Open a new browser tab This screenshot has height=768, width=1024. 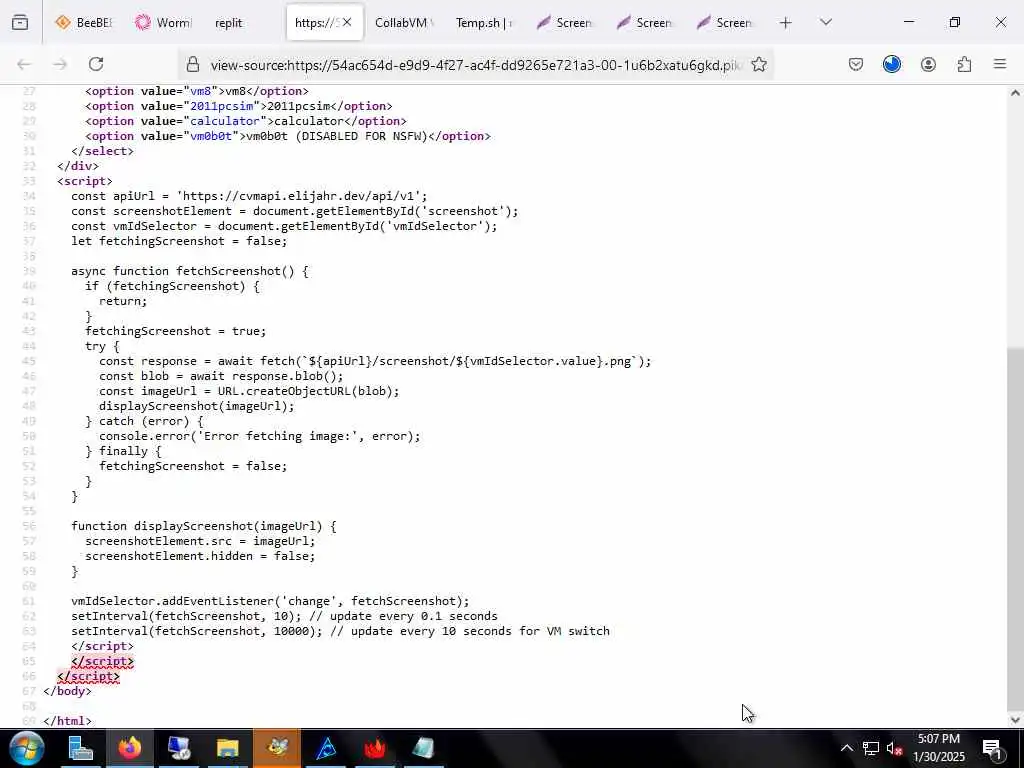click(x=786, y=23)
